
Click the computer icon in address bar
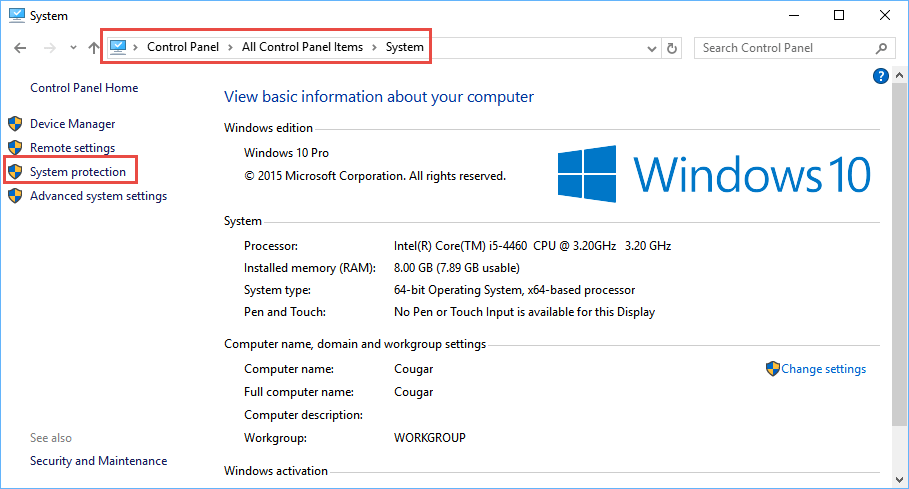pyautogui.click(x=118, y=47)
